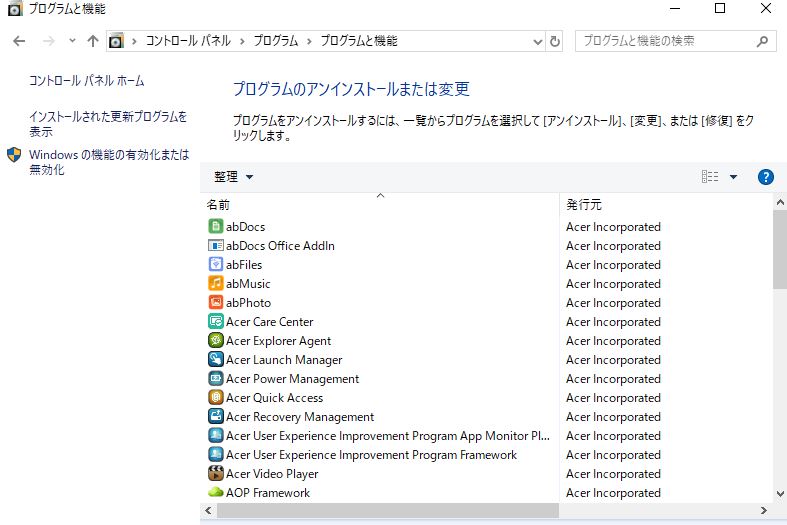Click the Acer Video Player icon
Image resolution: width=787 pixels, height=525 pixels.
215,474
